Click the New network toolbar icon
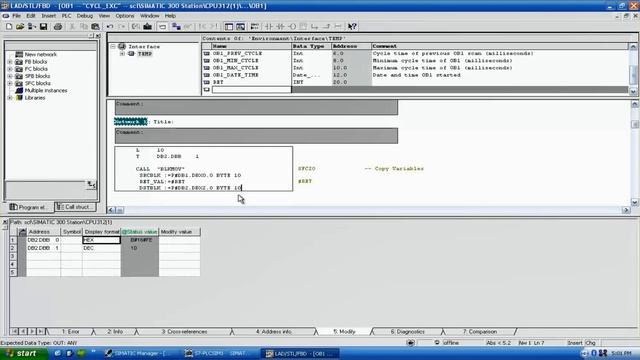 tap(255, 27)
